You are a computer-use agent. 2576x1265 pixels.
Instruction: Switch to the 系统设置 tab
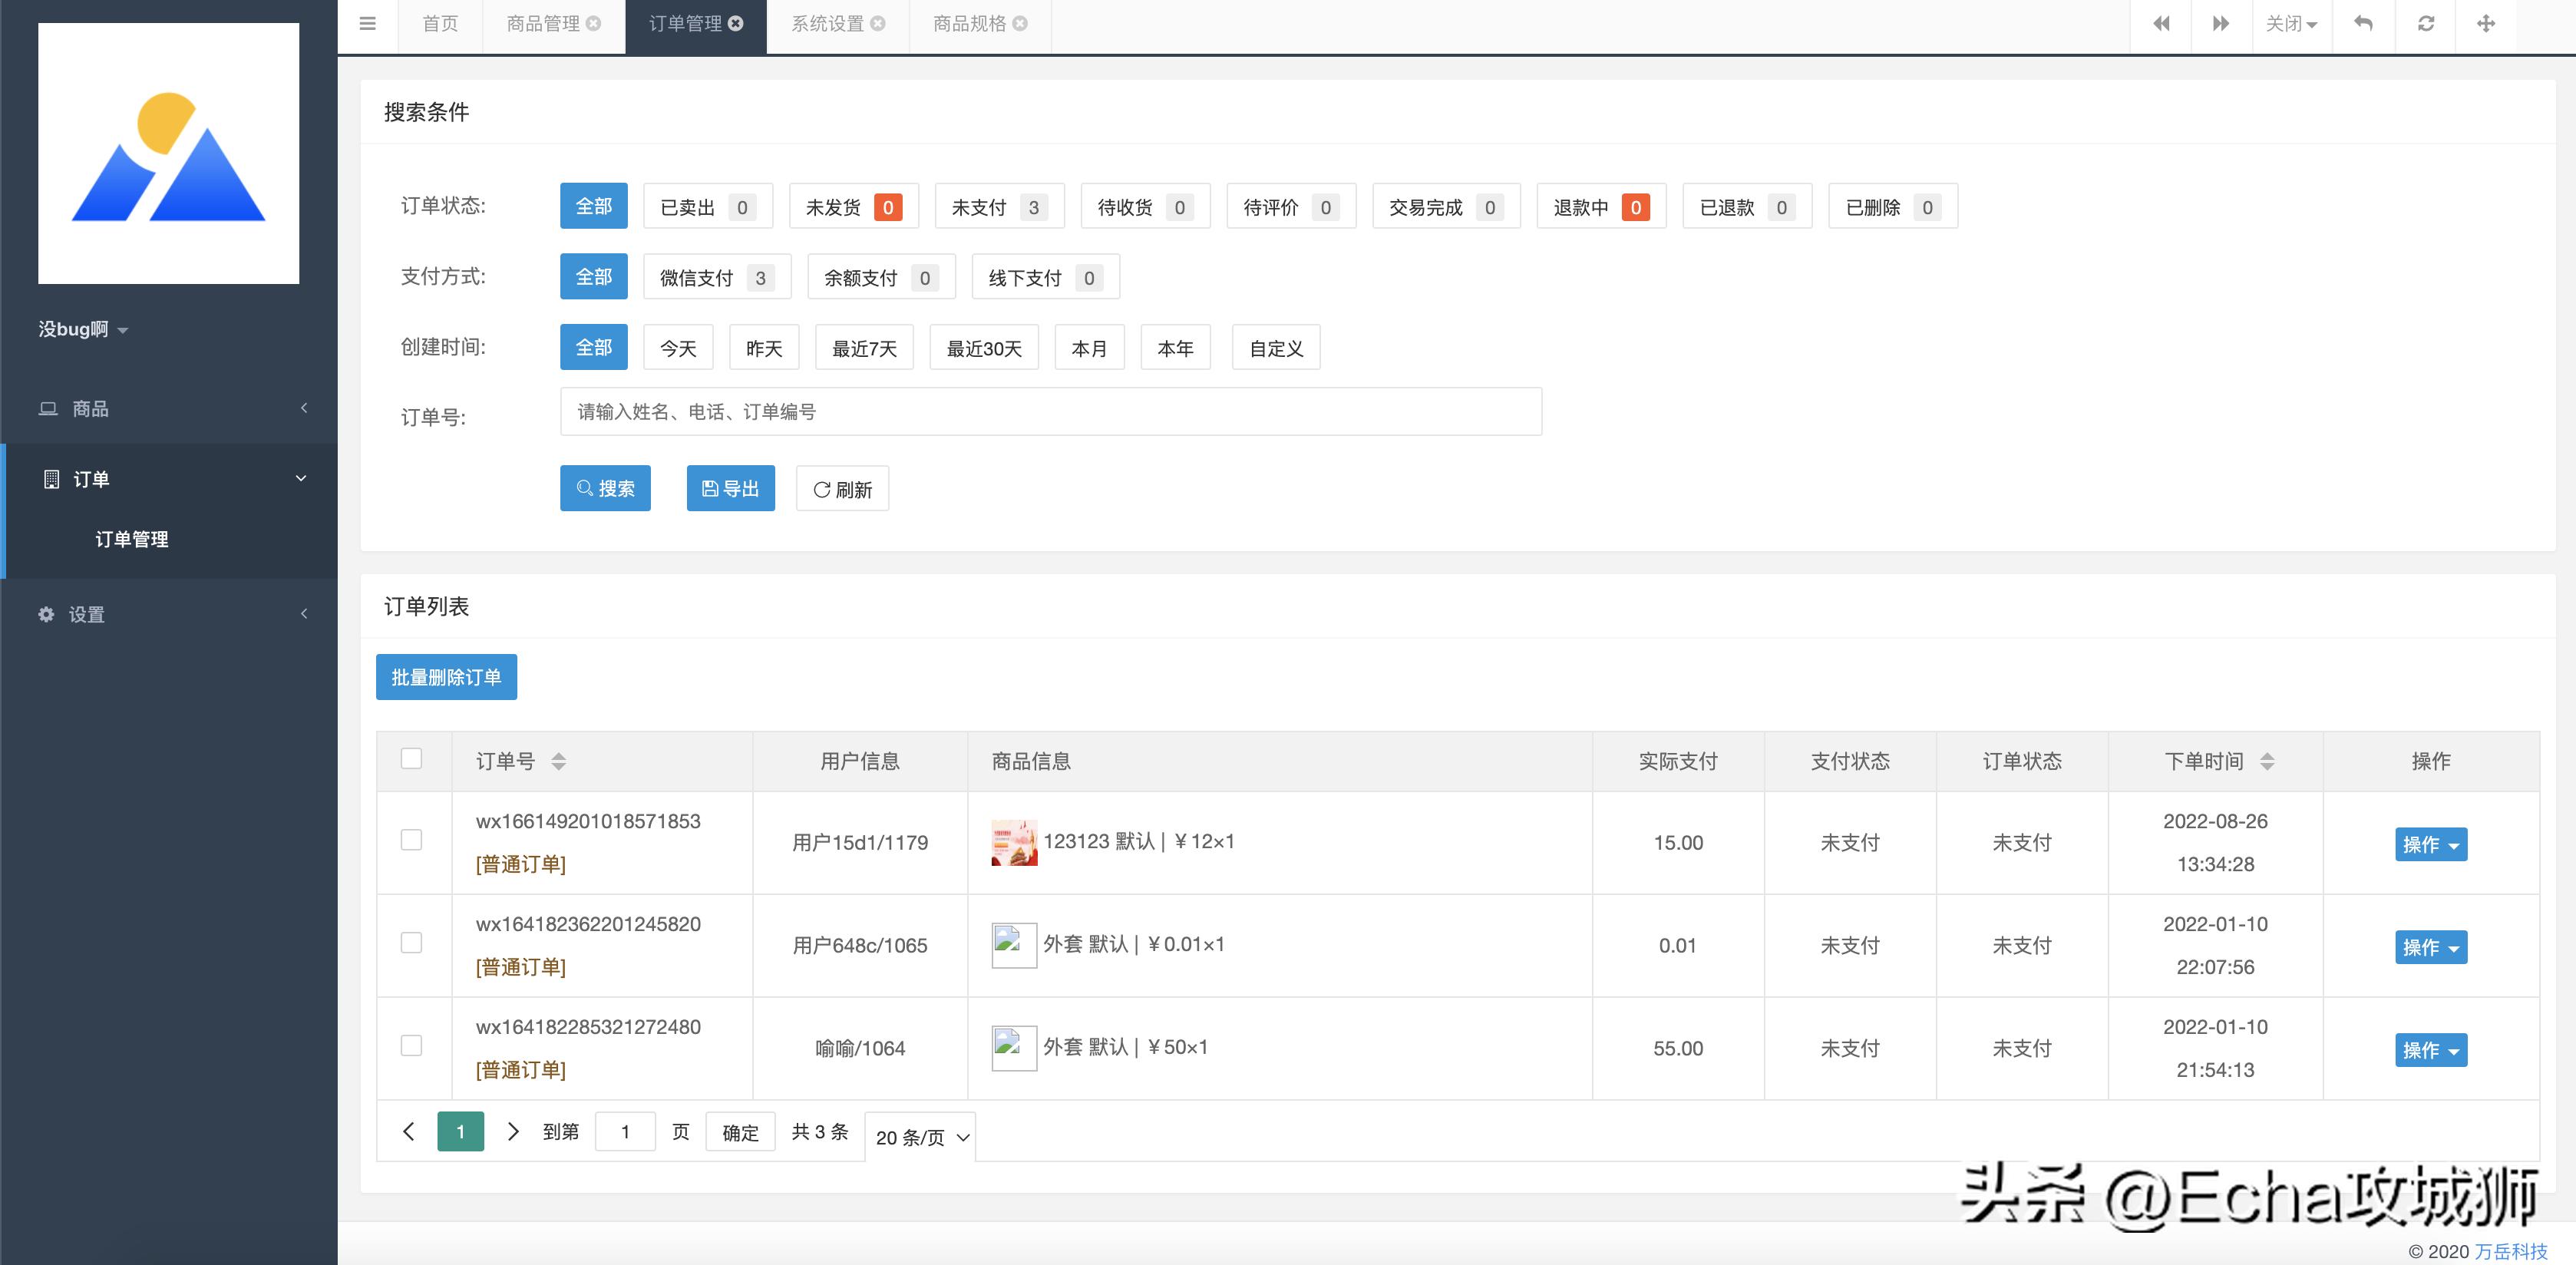[x=826, y=24]
